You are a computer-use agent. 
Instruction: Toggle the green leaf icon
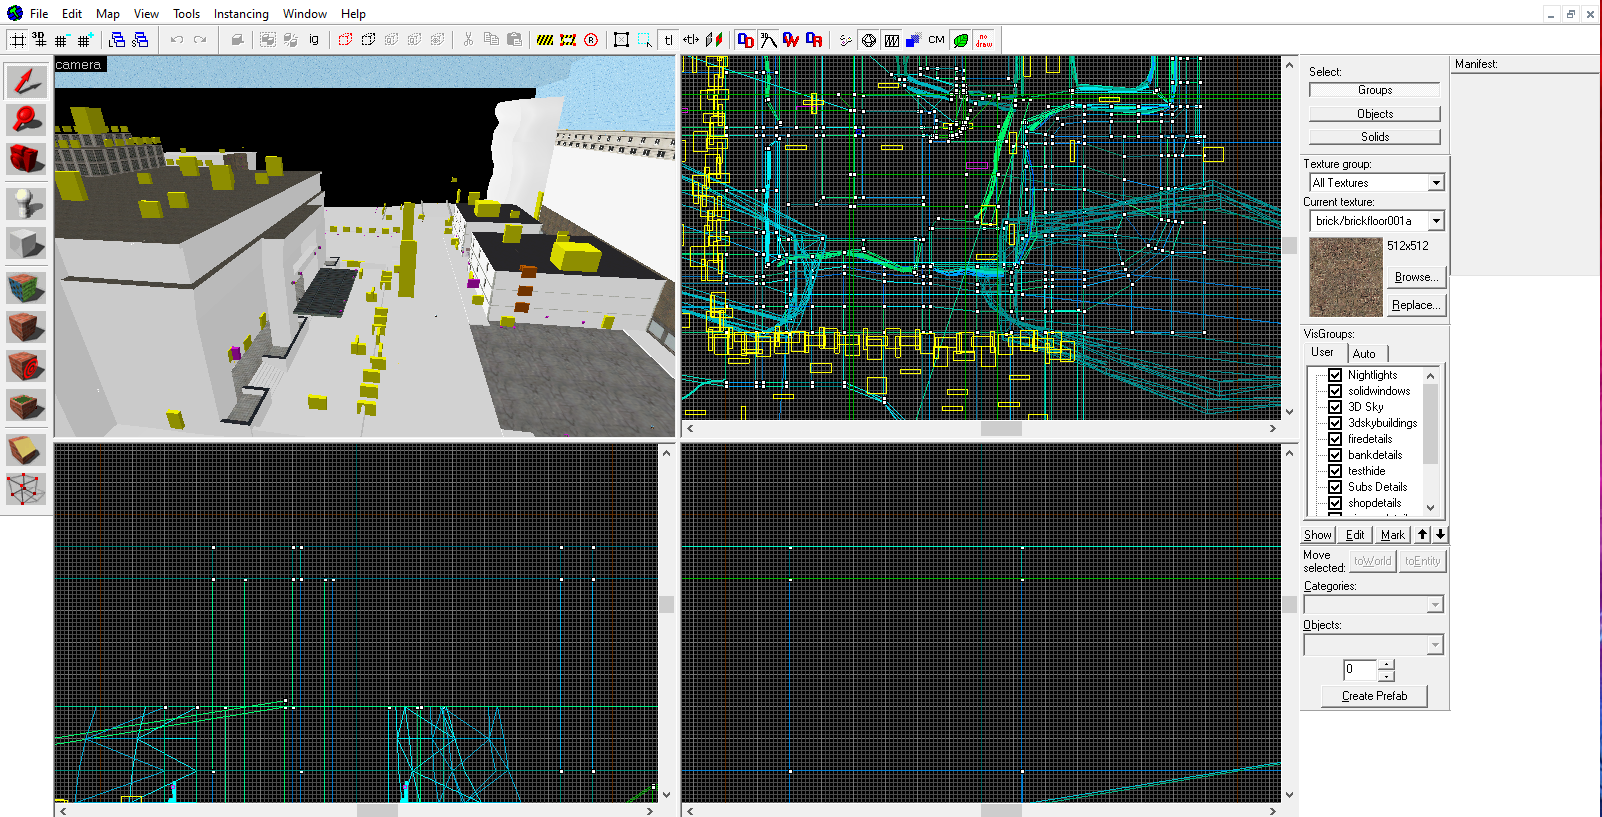(961, 40)
